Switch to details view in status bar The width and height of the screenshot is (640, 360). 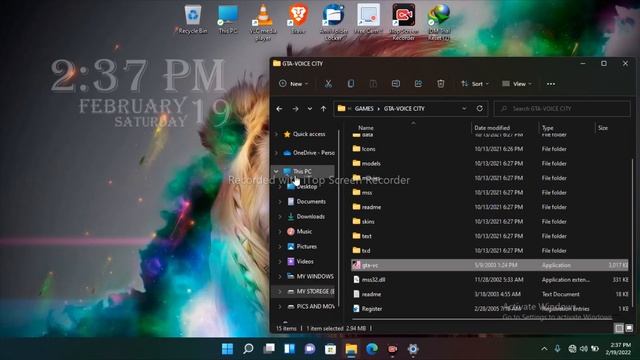[619, 328]
